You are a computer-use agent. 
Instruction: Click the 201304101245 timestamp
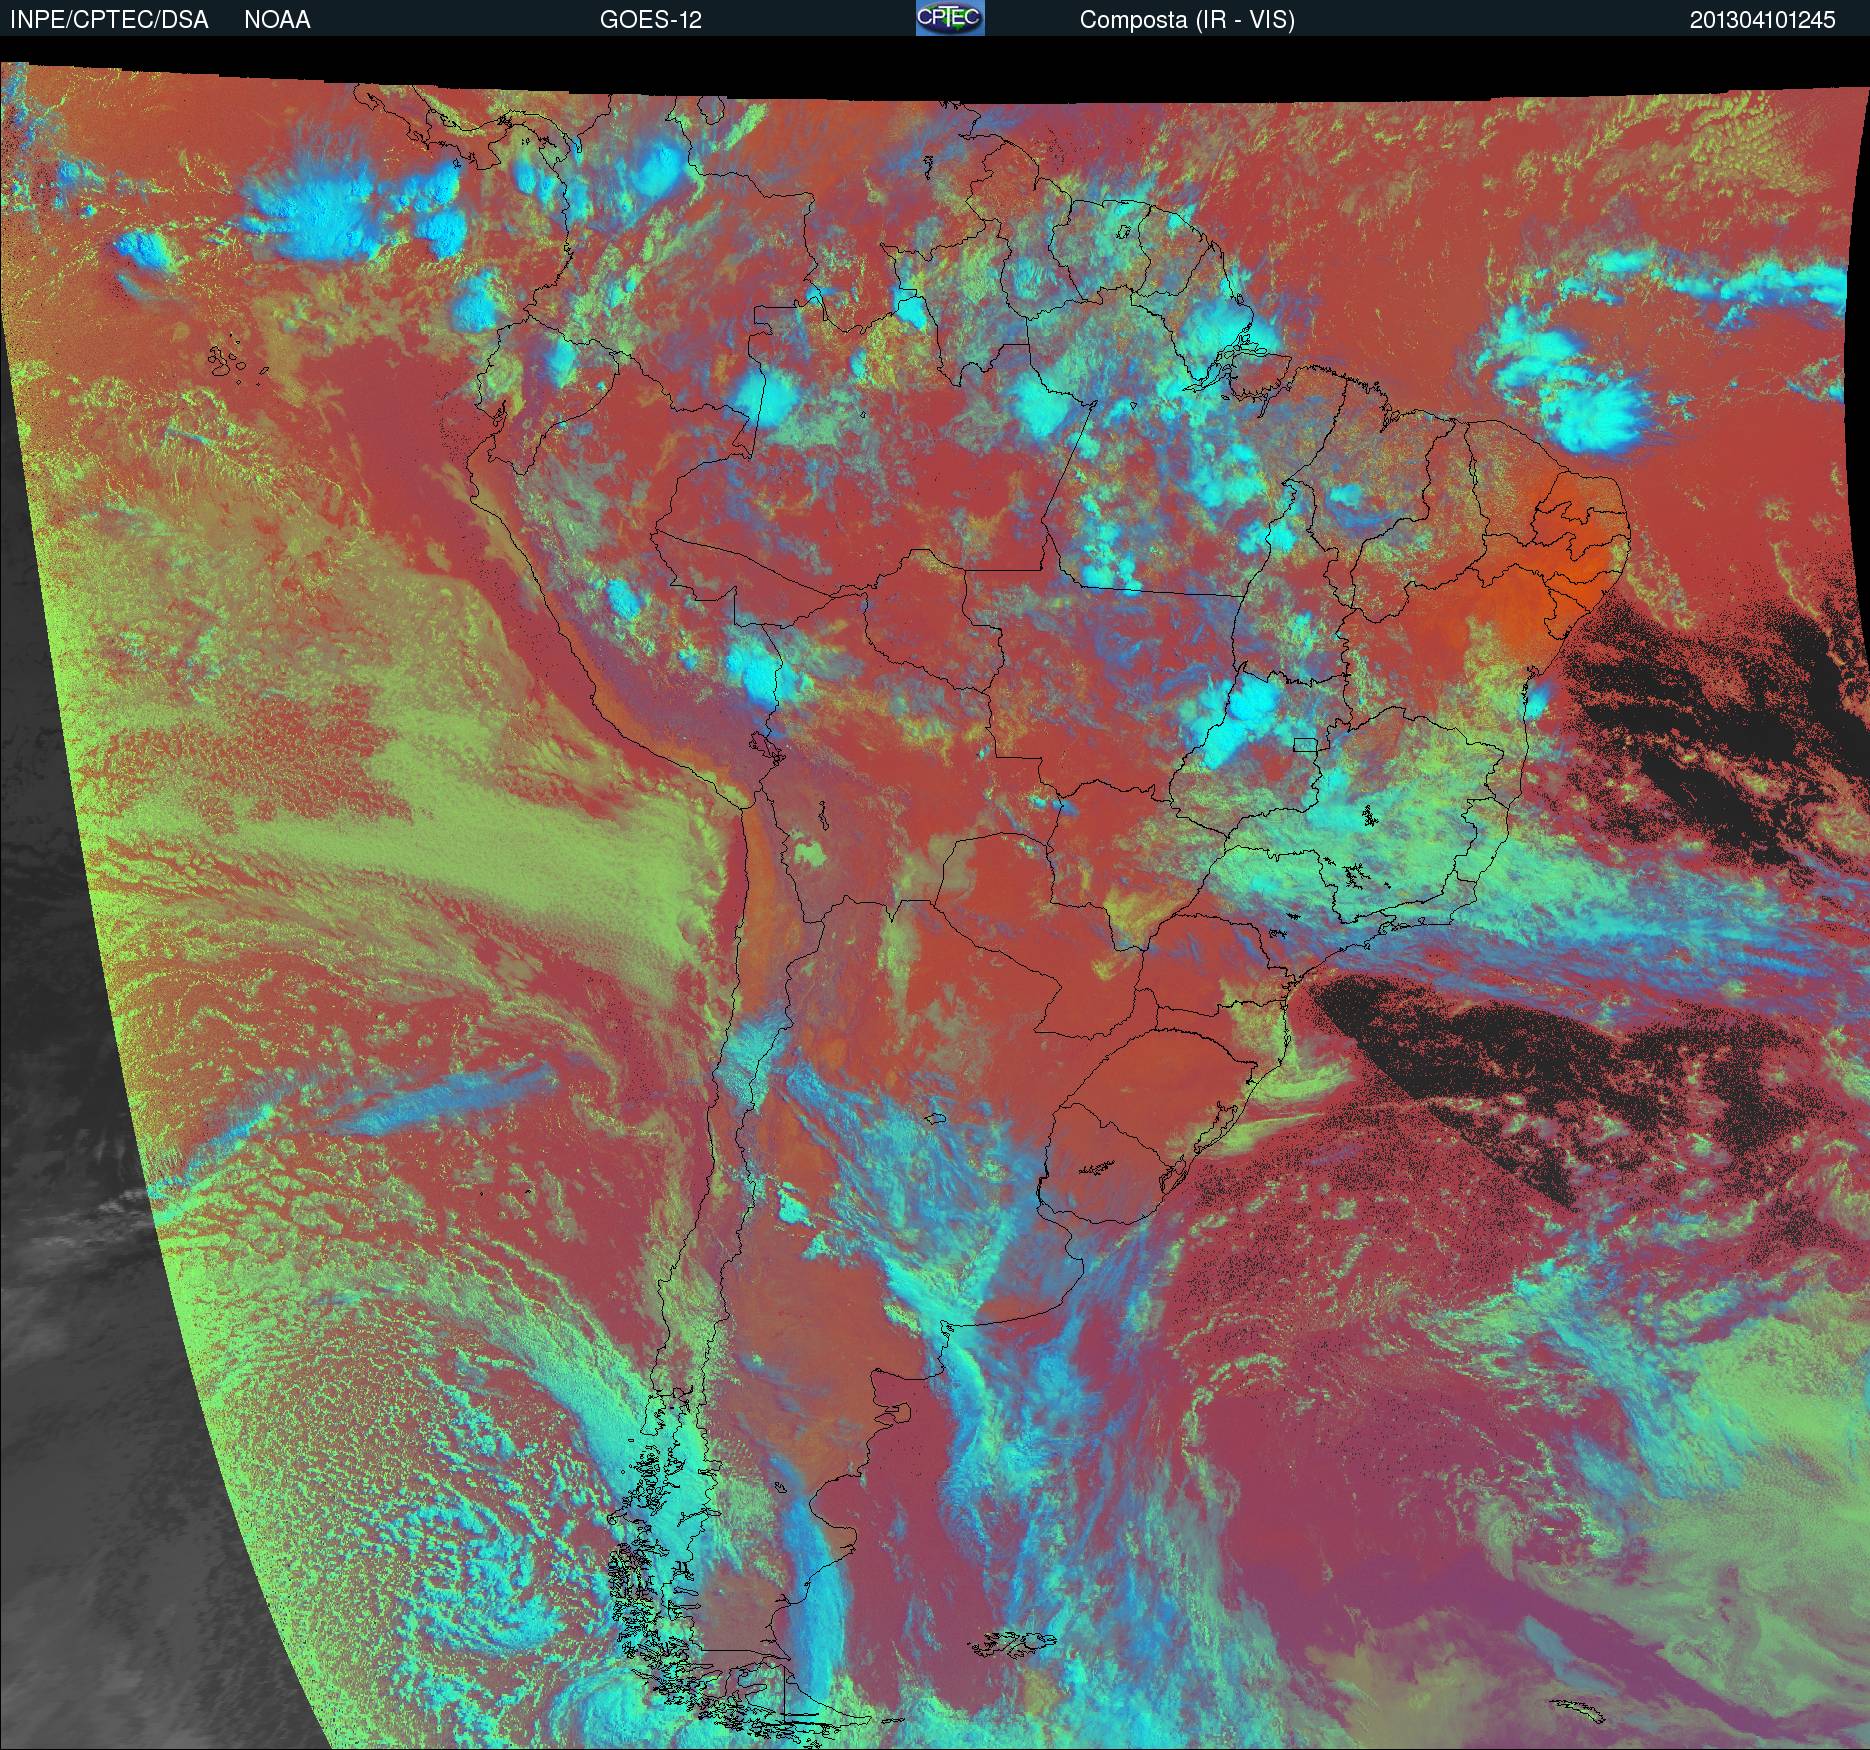point(1762,20)
